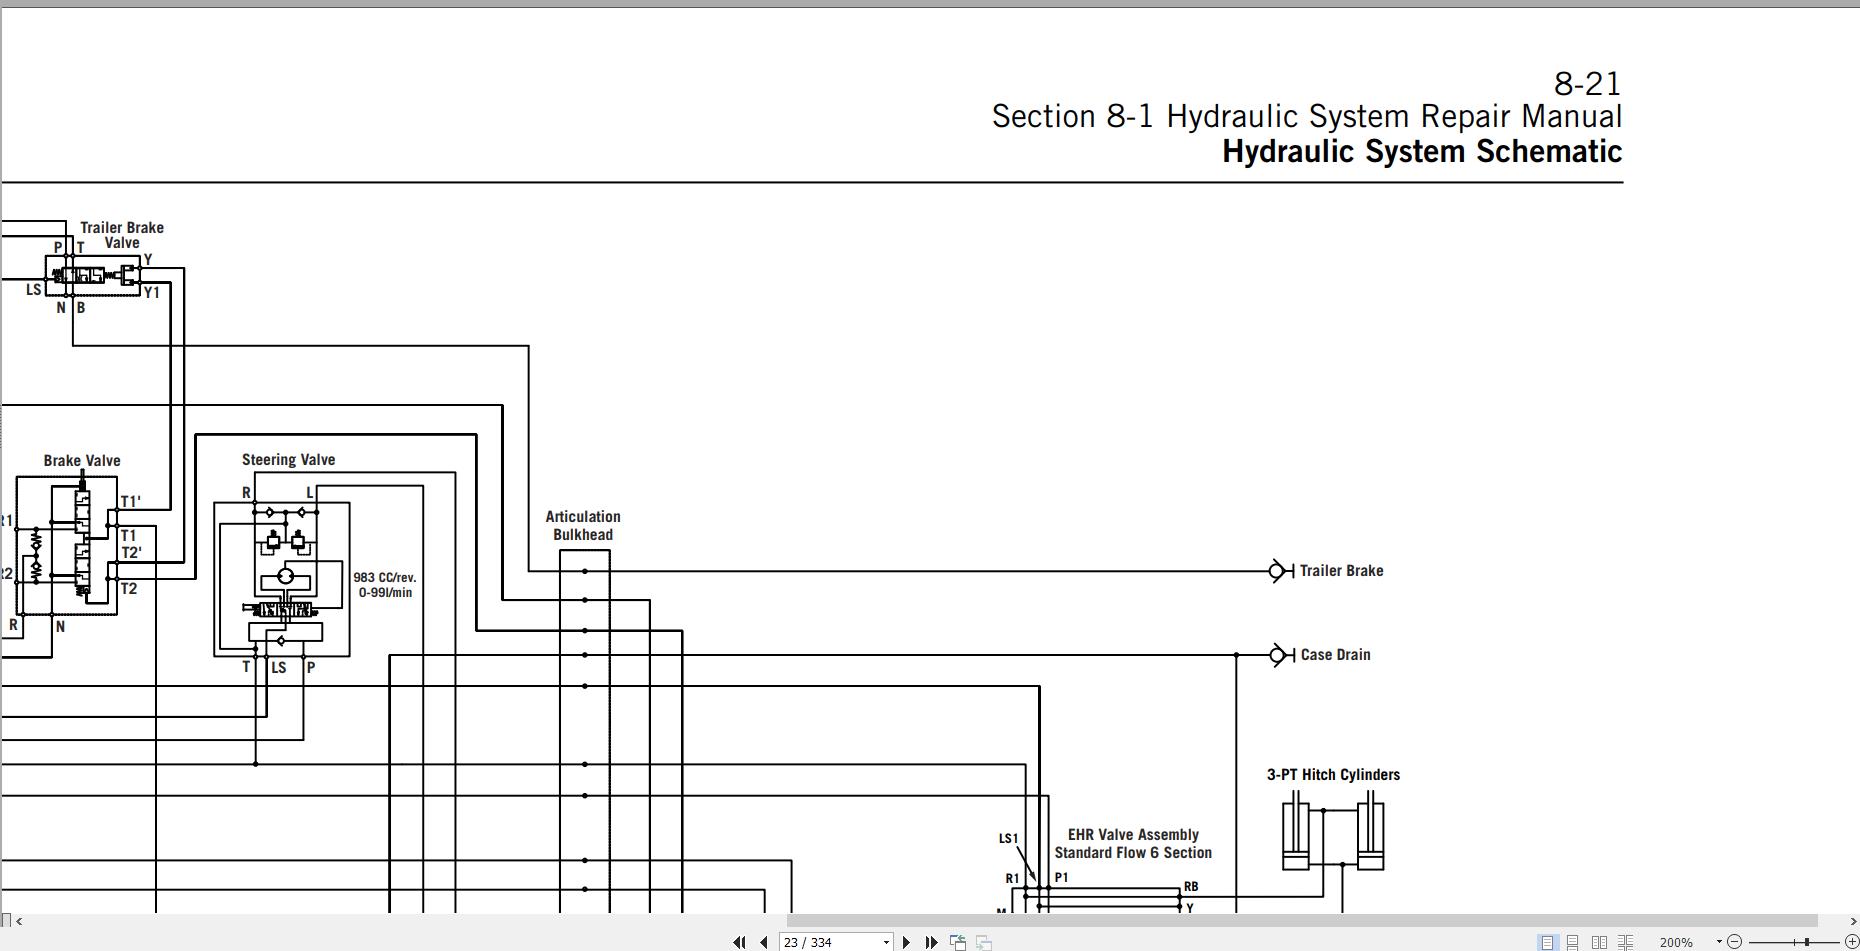The width and height of the screenshot is (1860, 951).
Task: Enable single page view layout
Action: click(x=1547, y=942)
